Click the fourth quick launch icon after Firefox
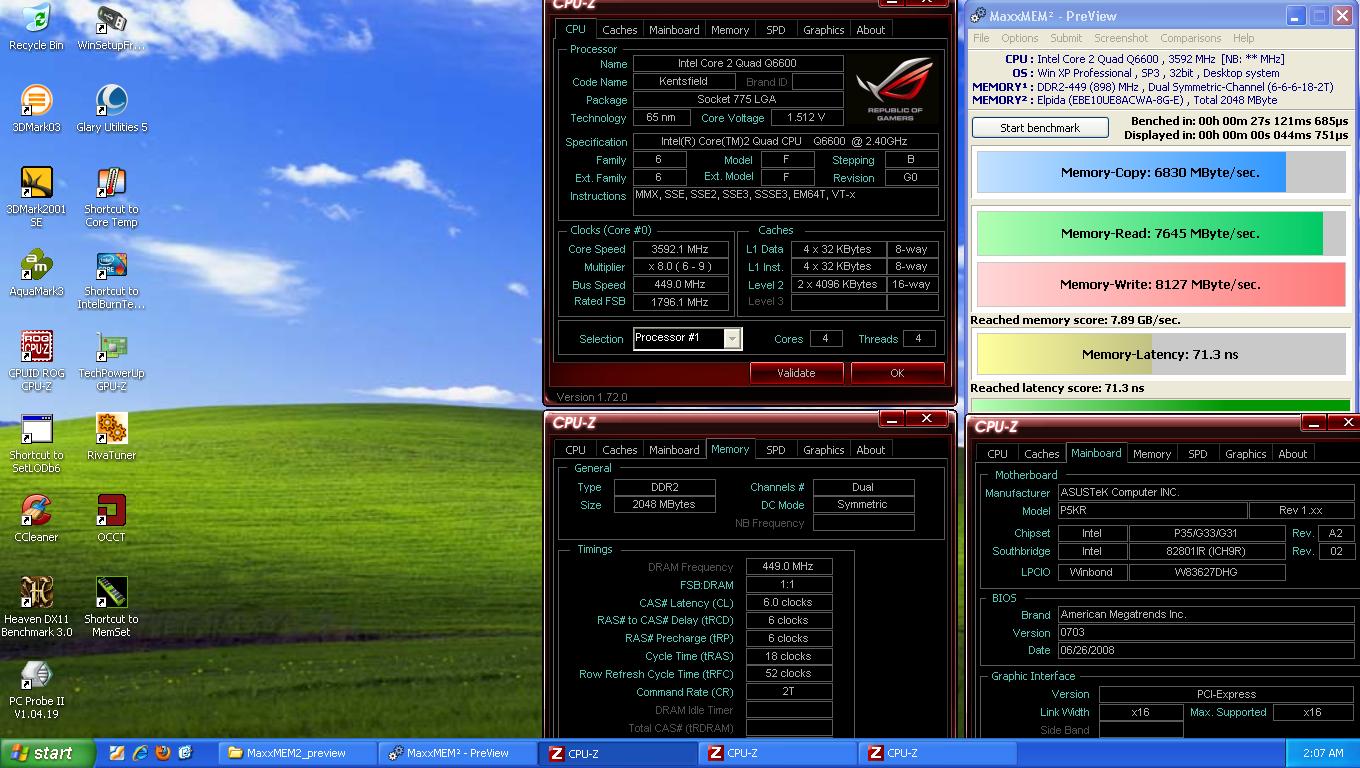The image size is (1360, 768). tap(186, 753)
